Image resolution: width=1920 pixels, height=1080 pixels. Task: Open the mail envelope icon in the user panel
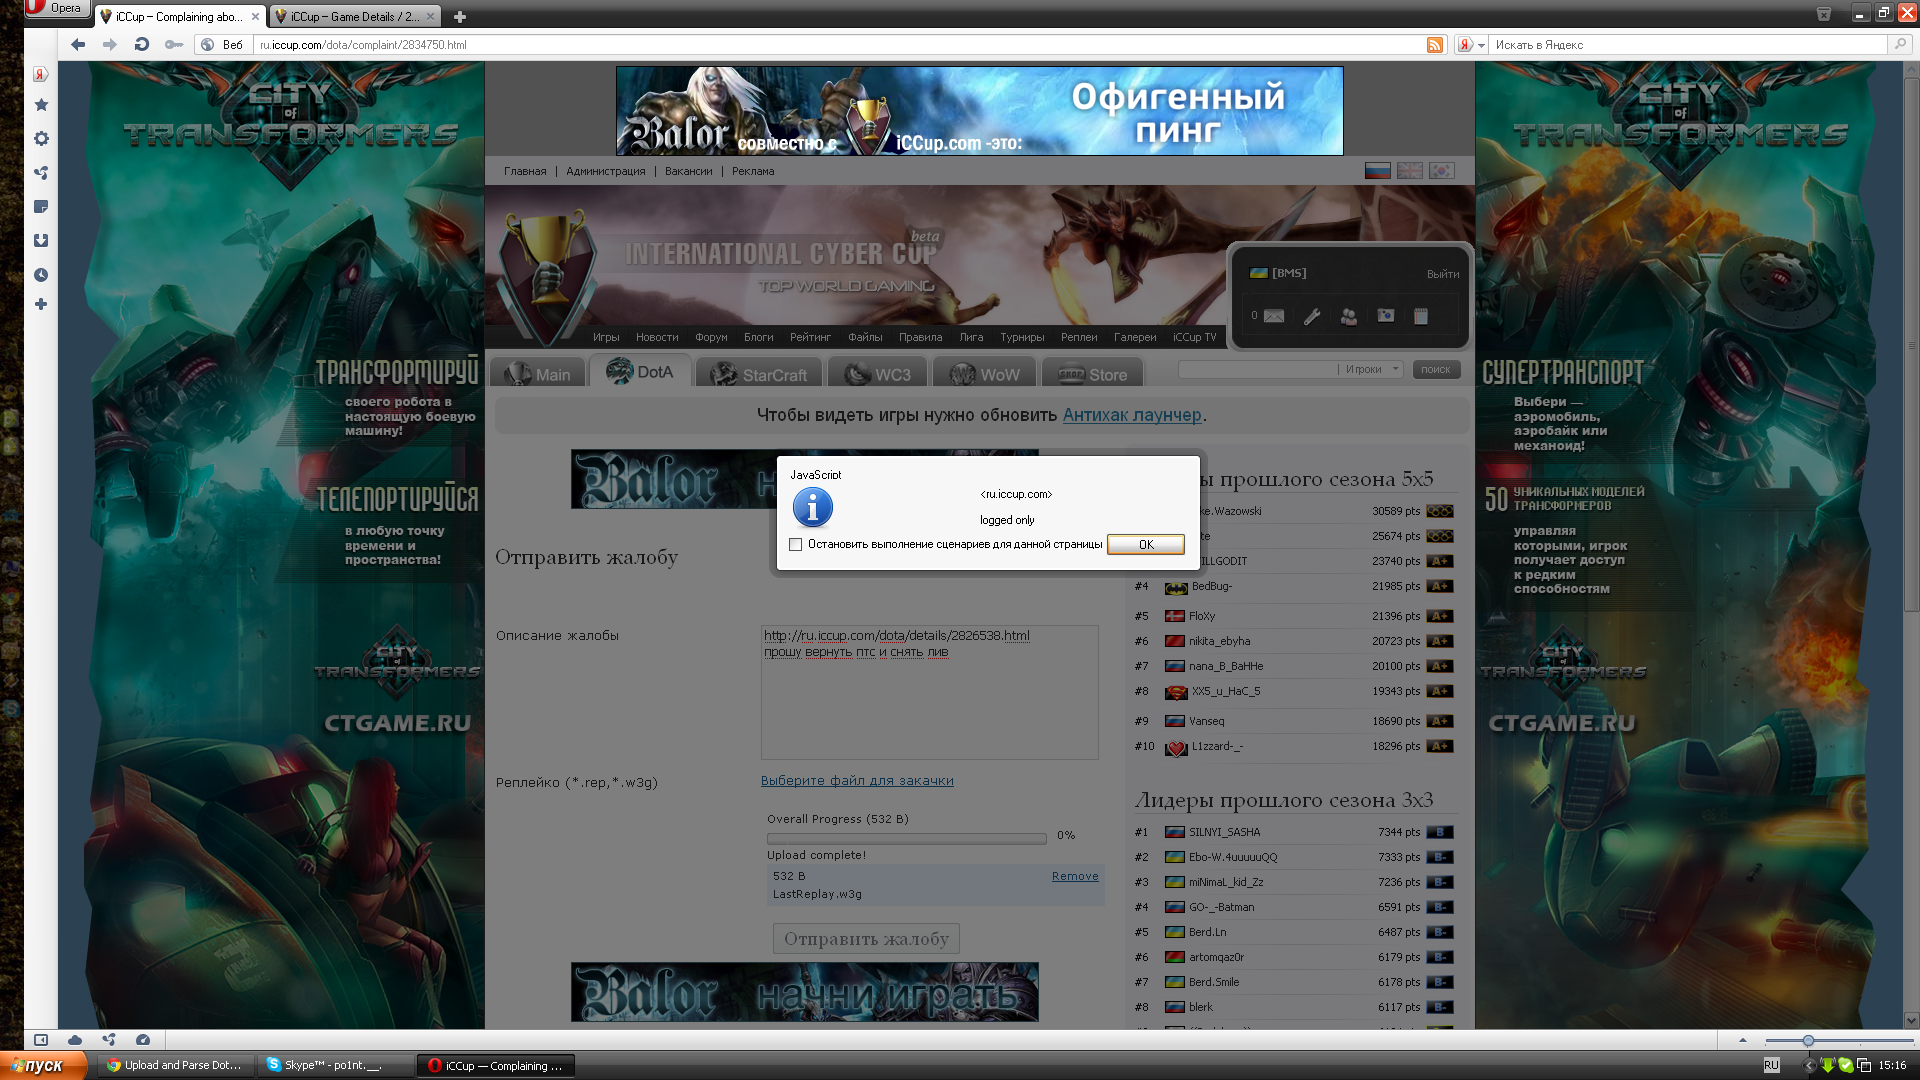(x=1273, y=316)
